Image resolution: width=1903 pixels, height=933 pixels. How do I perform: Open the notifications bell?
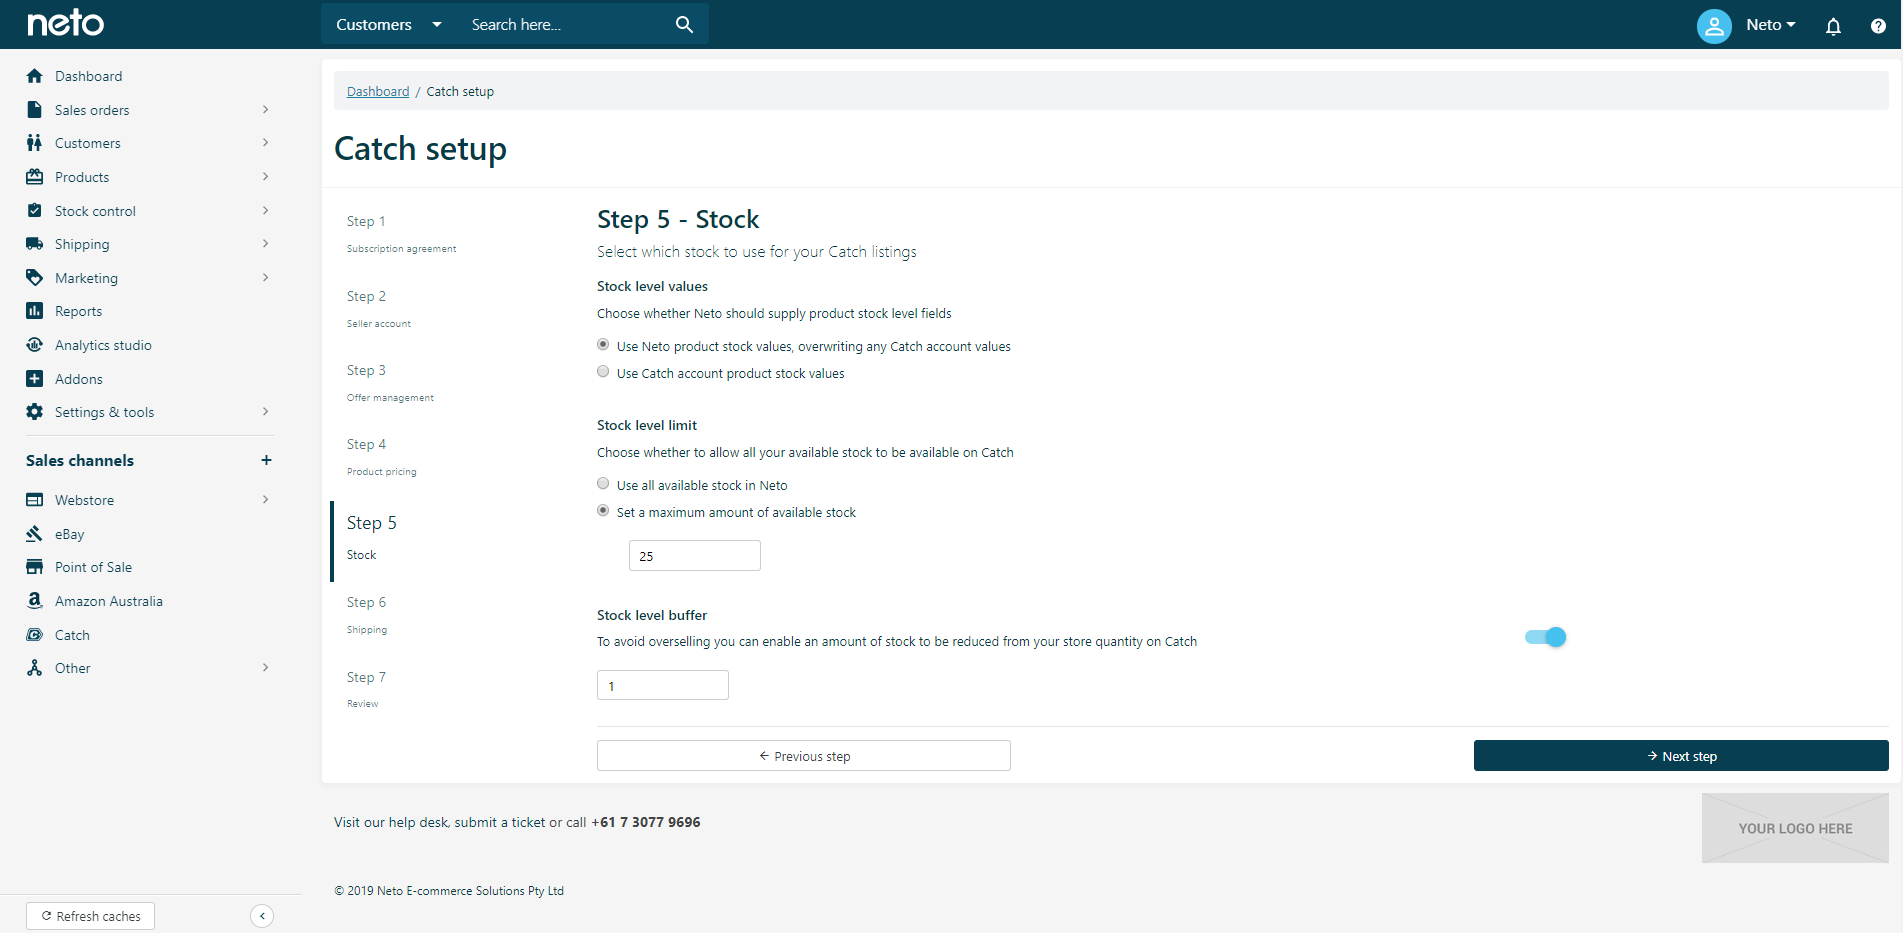(1833, 26)
